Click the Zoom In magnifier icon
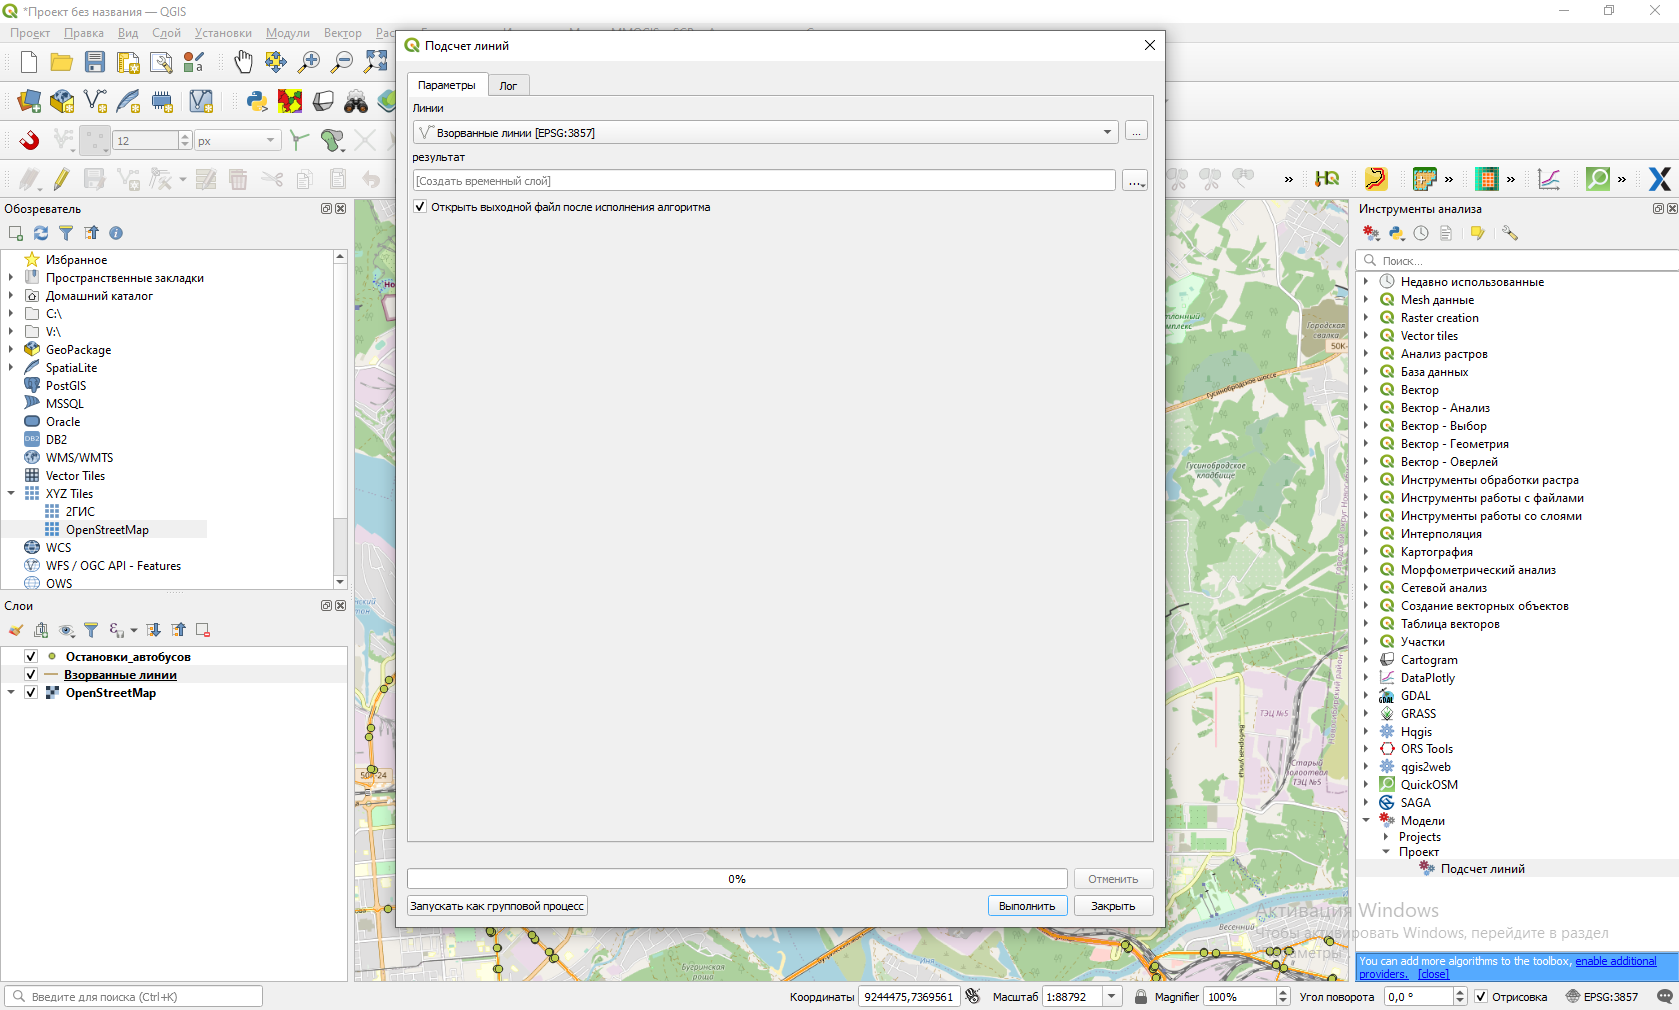 309,63
